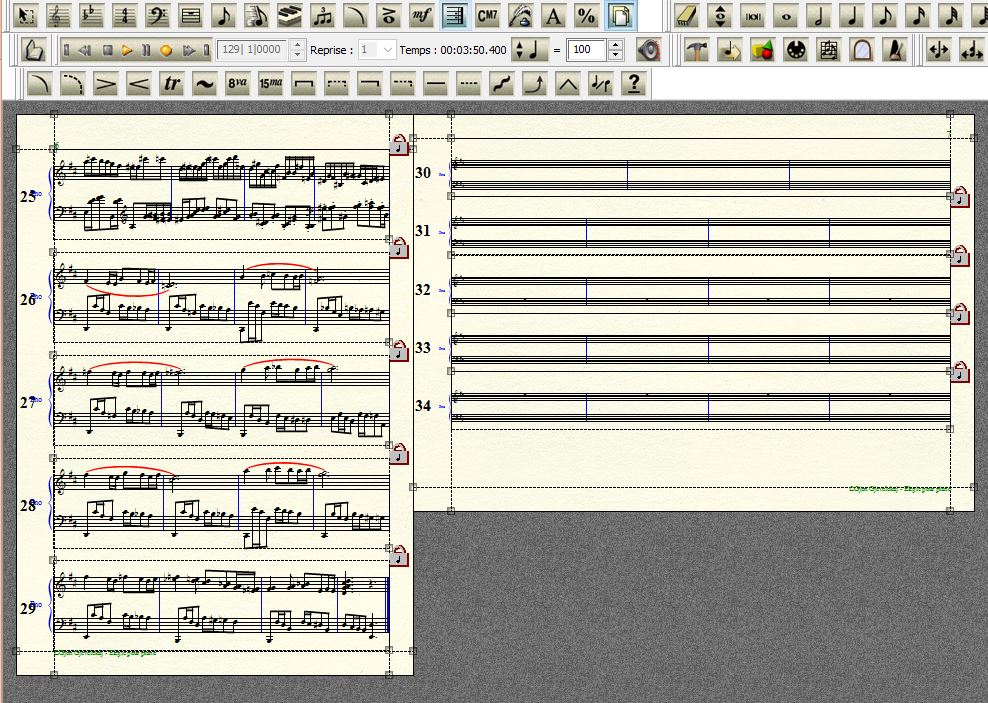Choose the trill ornament tool
The height and width of the screenshot is (703, 988).
[x=171, y=84]
